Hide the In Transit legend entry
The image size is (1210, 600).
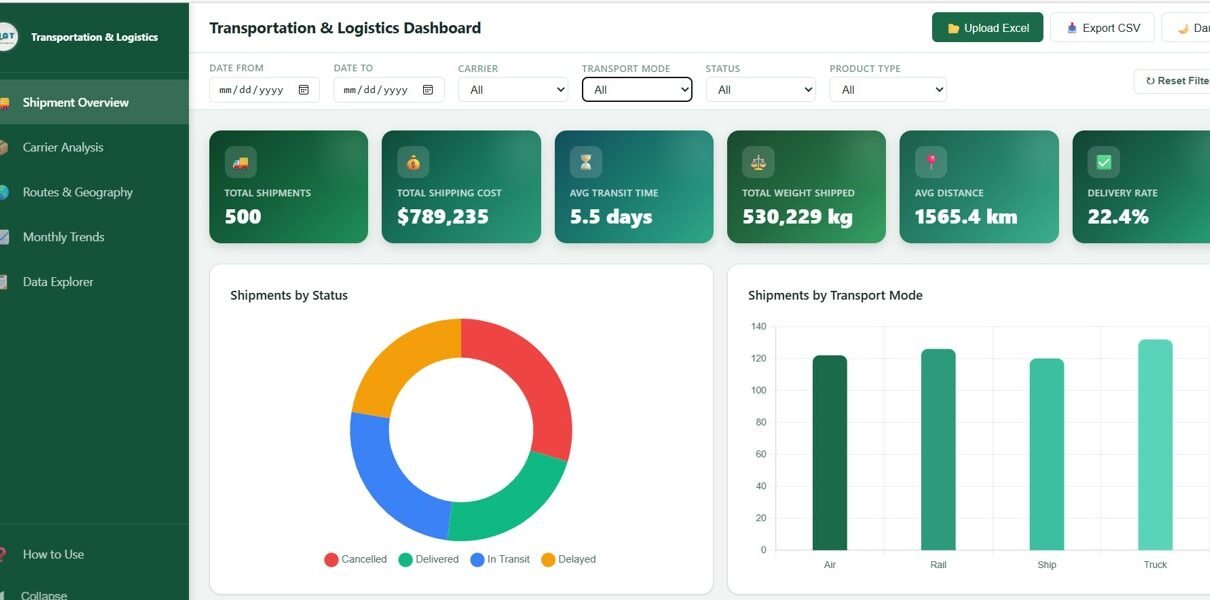pos(500,560)
